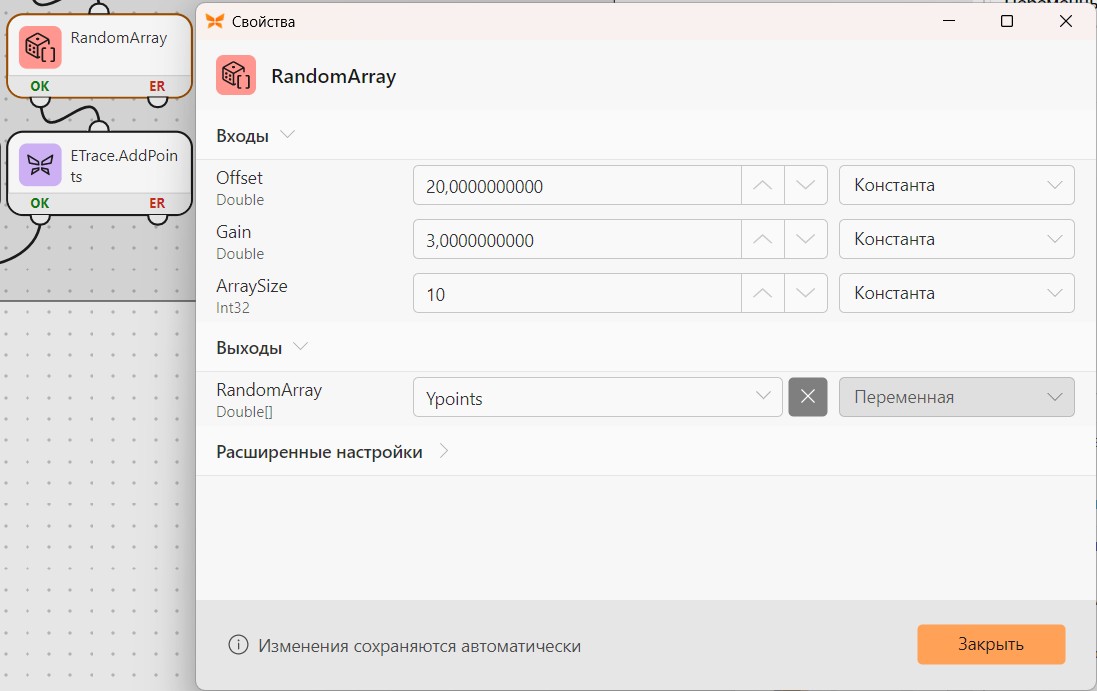Clear the Ypoints output binding with X button

(x=807, y=397)
